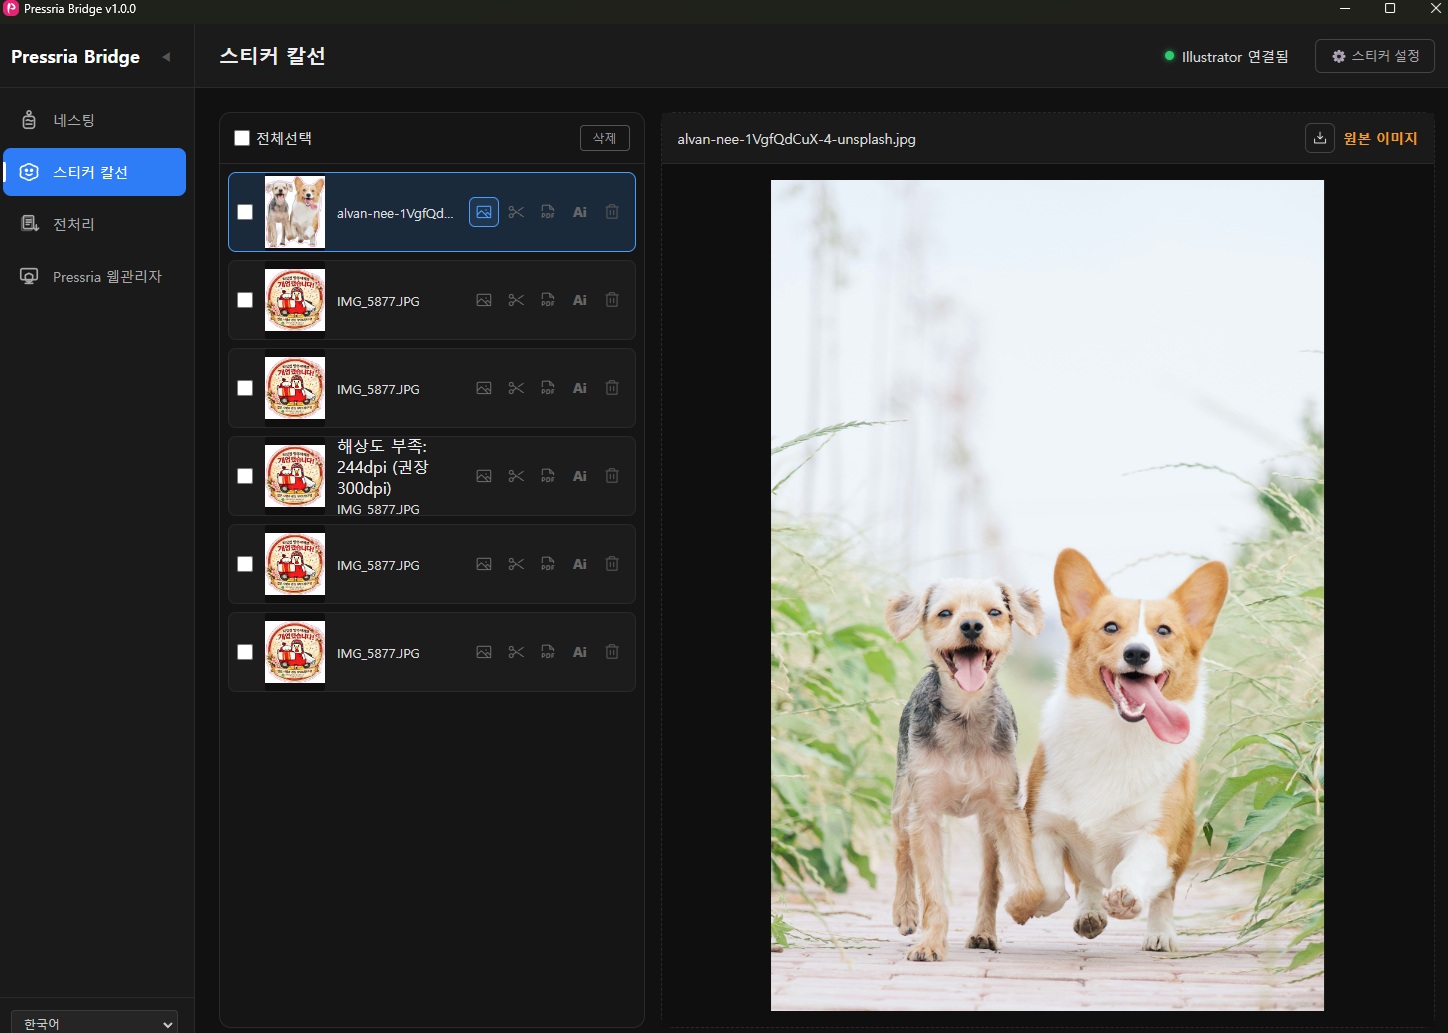Image resolution: width=1448 pixels, height=1033 pixels.
Task: Click trash icon in 244dpi warning row
Action: tap(612, 476)
